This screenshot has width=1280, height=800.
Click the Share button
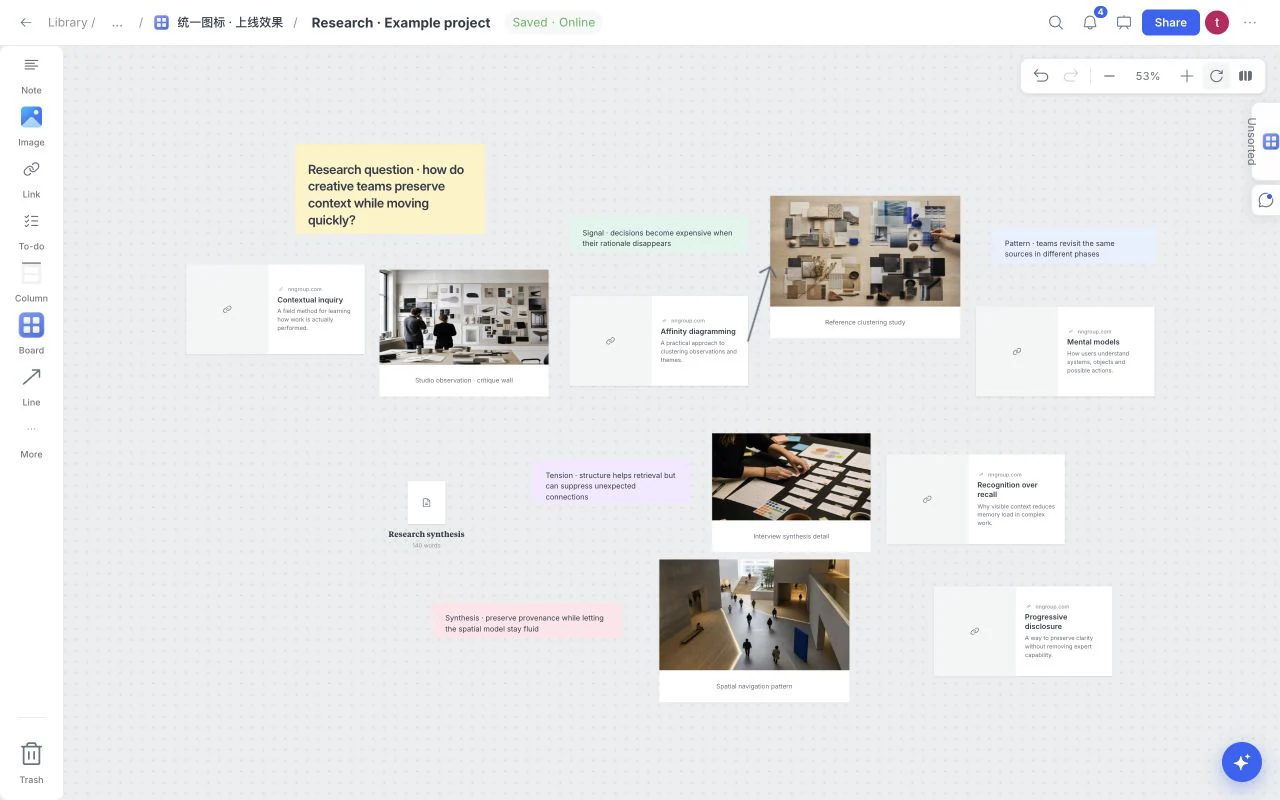click(1170, 22)
